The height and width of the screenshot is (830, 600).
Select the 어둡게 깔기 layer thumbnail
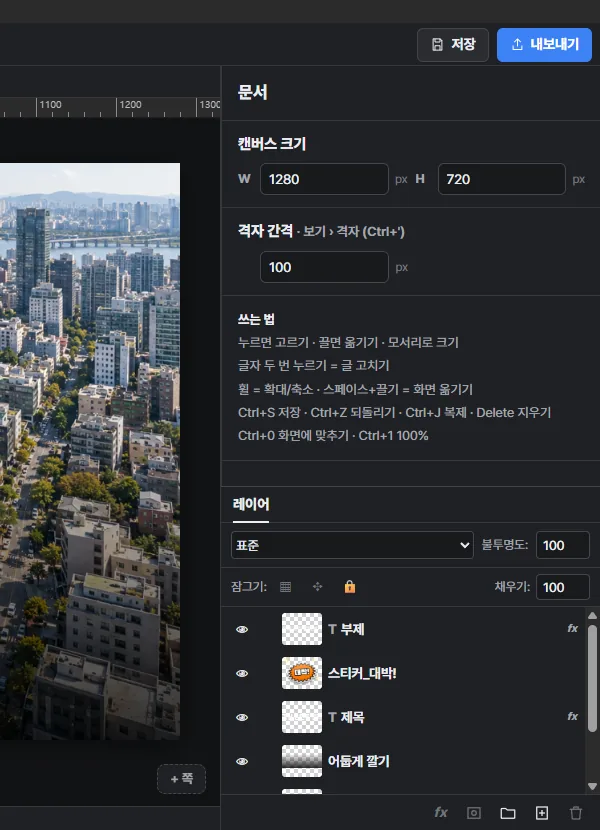[302, 761]
